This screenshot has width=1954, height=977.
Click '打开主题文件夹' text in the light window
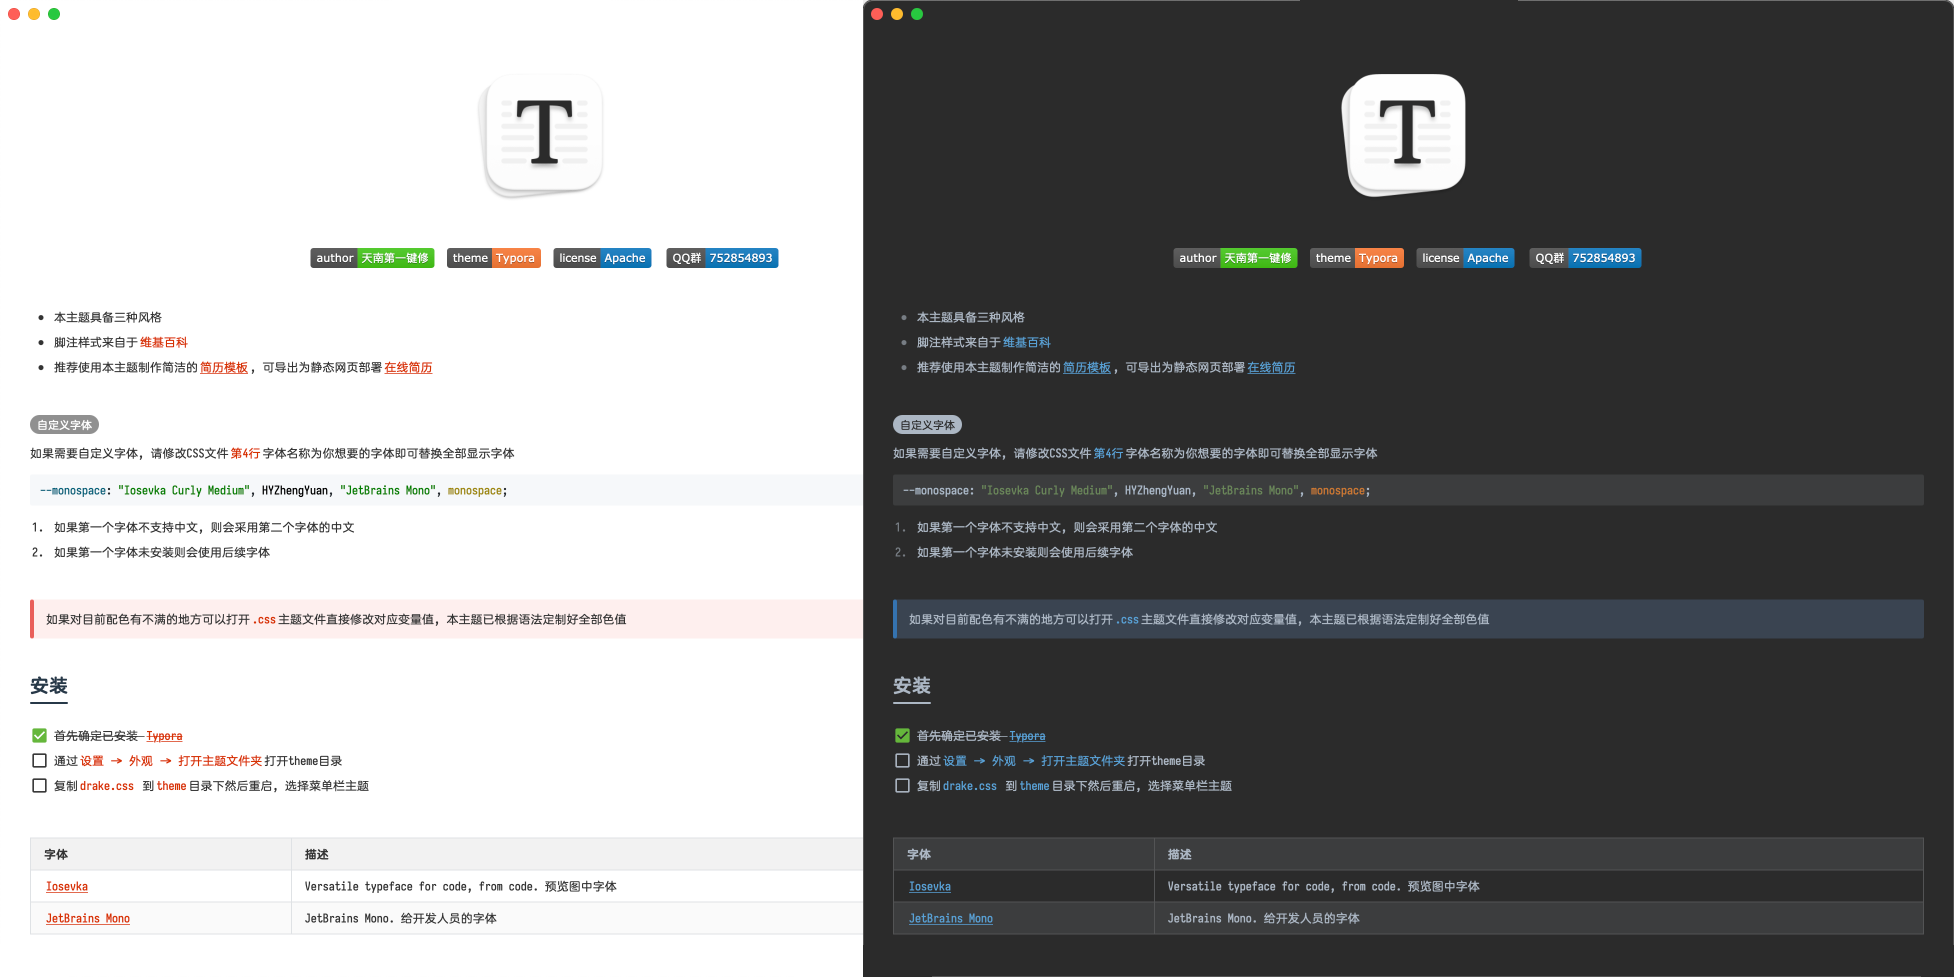pos(220,761)
